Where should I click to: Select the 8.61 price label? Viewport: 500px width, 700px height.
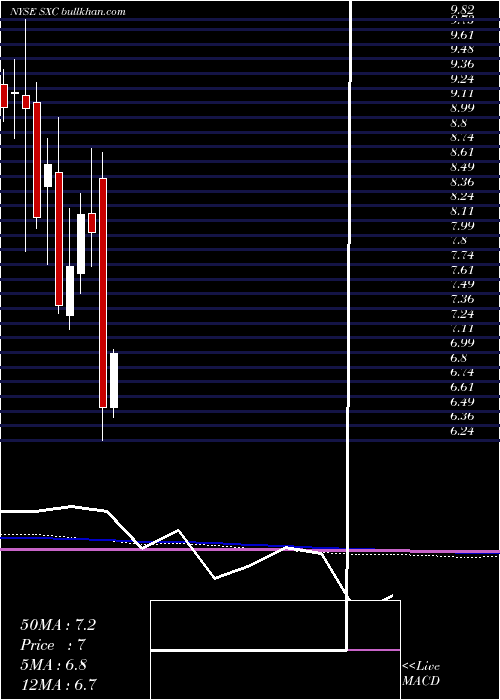click(x=462, y=152)
